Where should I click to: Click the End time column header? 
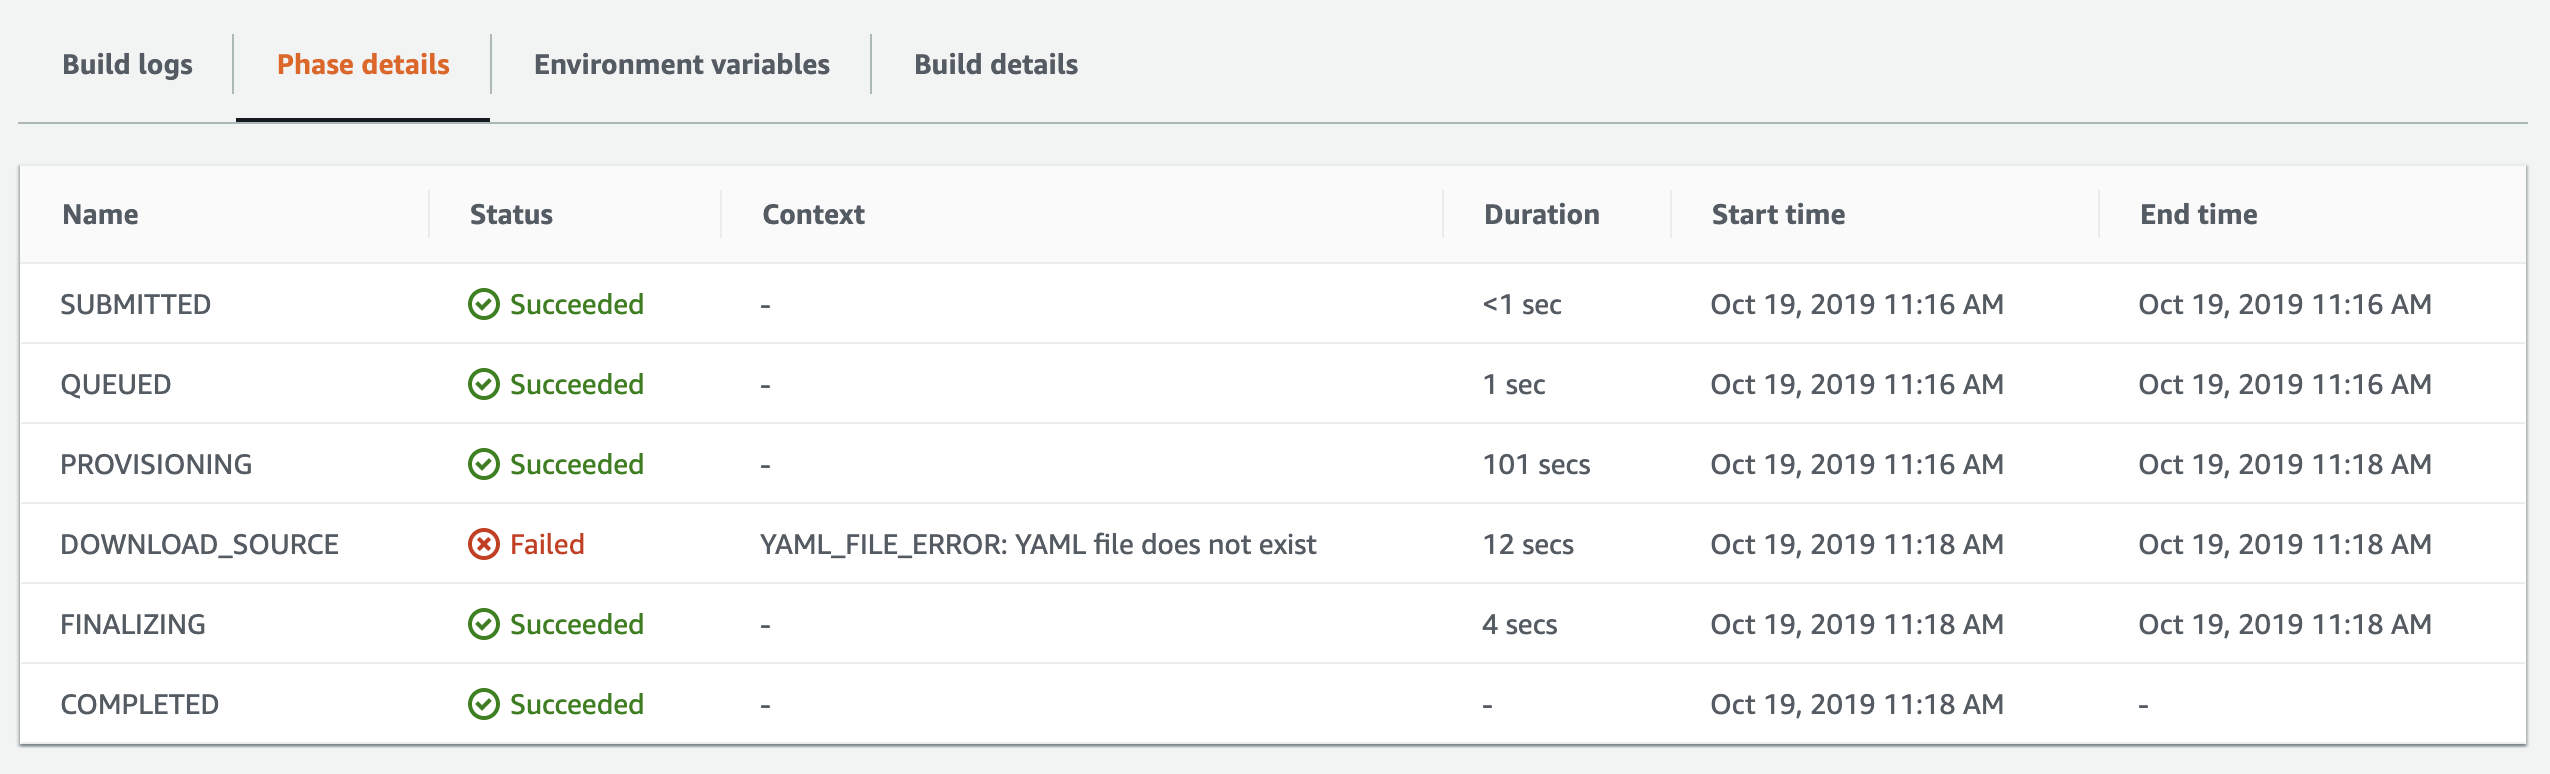tap(2198, 214)
